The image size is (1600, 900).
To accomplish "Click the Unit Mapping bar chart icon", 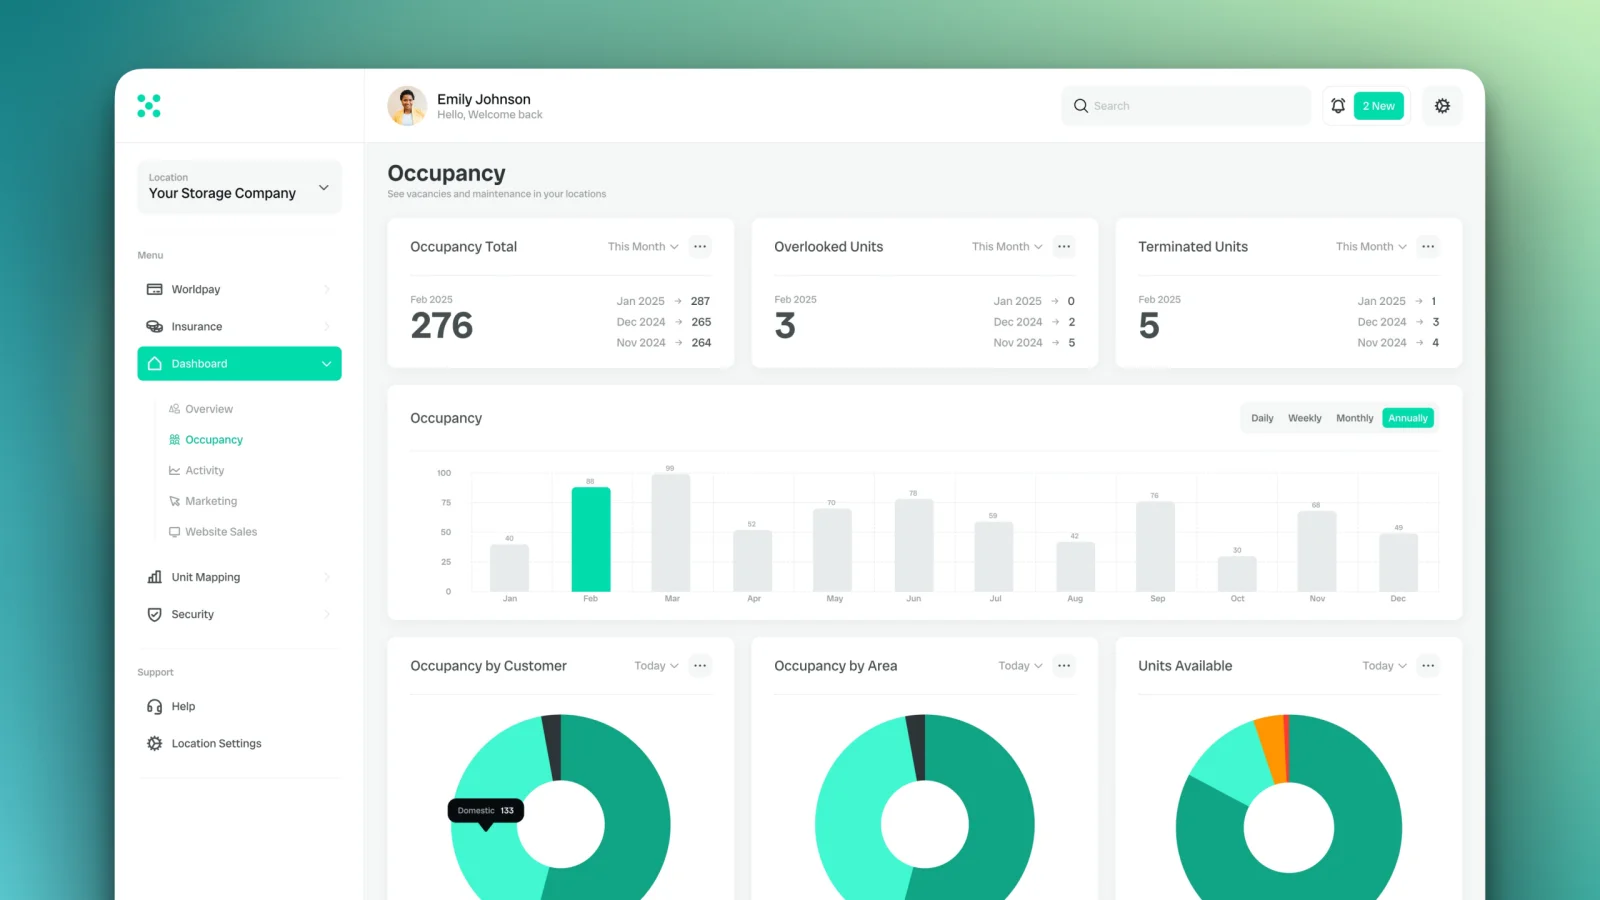I will (x=155, y=577).
